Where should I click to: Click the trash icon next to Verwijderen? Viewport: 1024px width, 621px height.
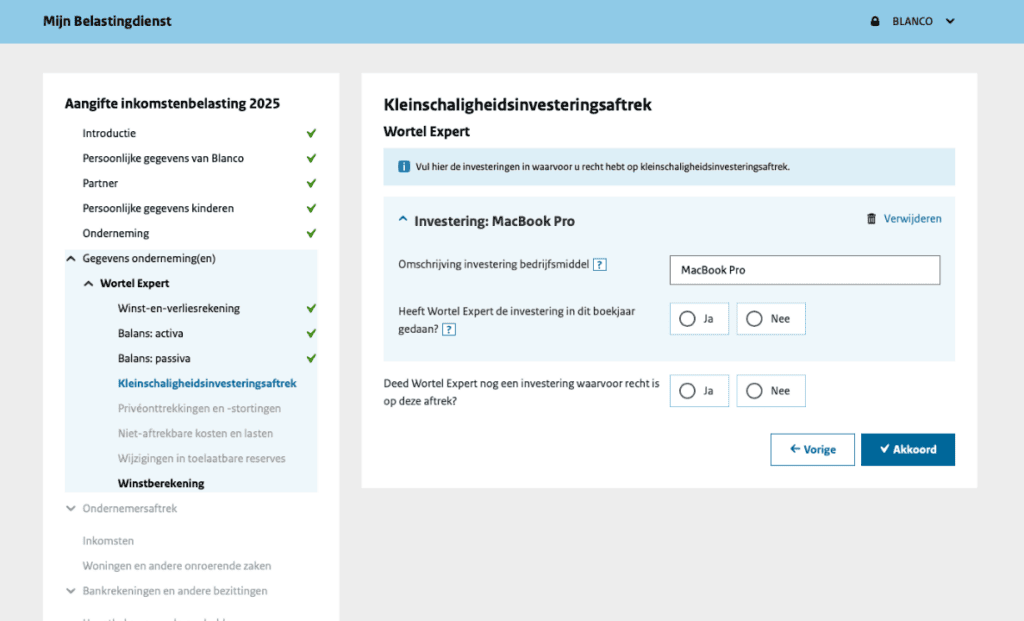(x=871, y=219)
